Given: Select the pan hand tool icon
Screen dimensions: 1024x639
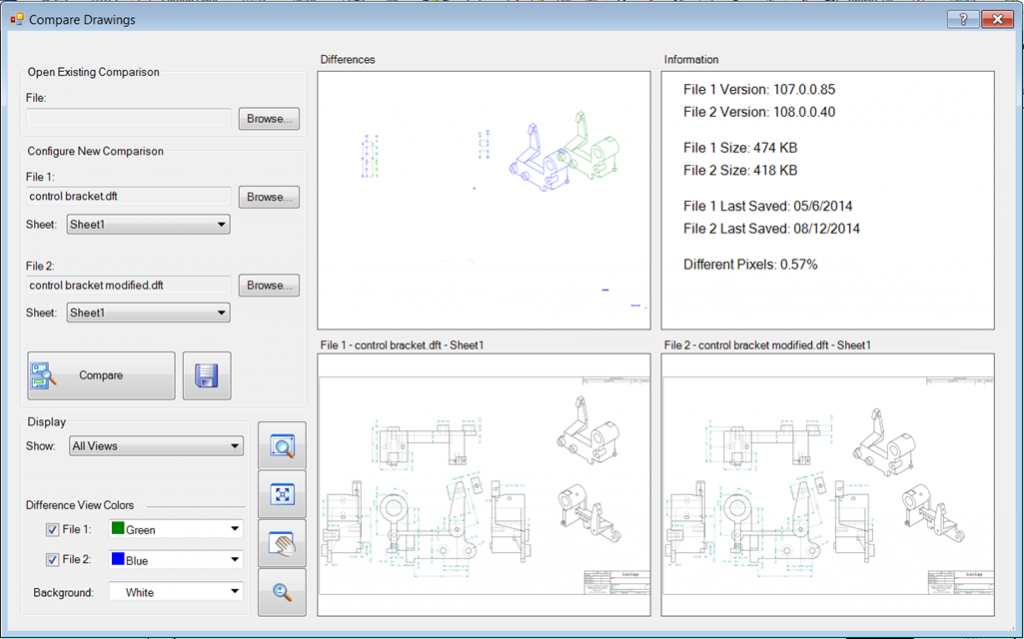Looking at the screenshot, I should (x=282, y=543).
